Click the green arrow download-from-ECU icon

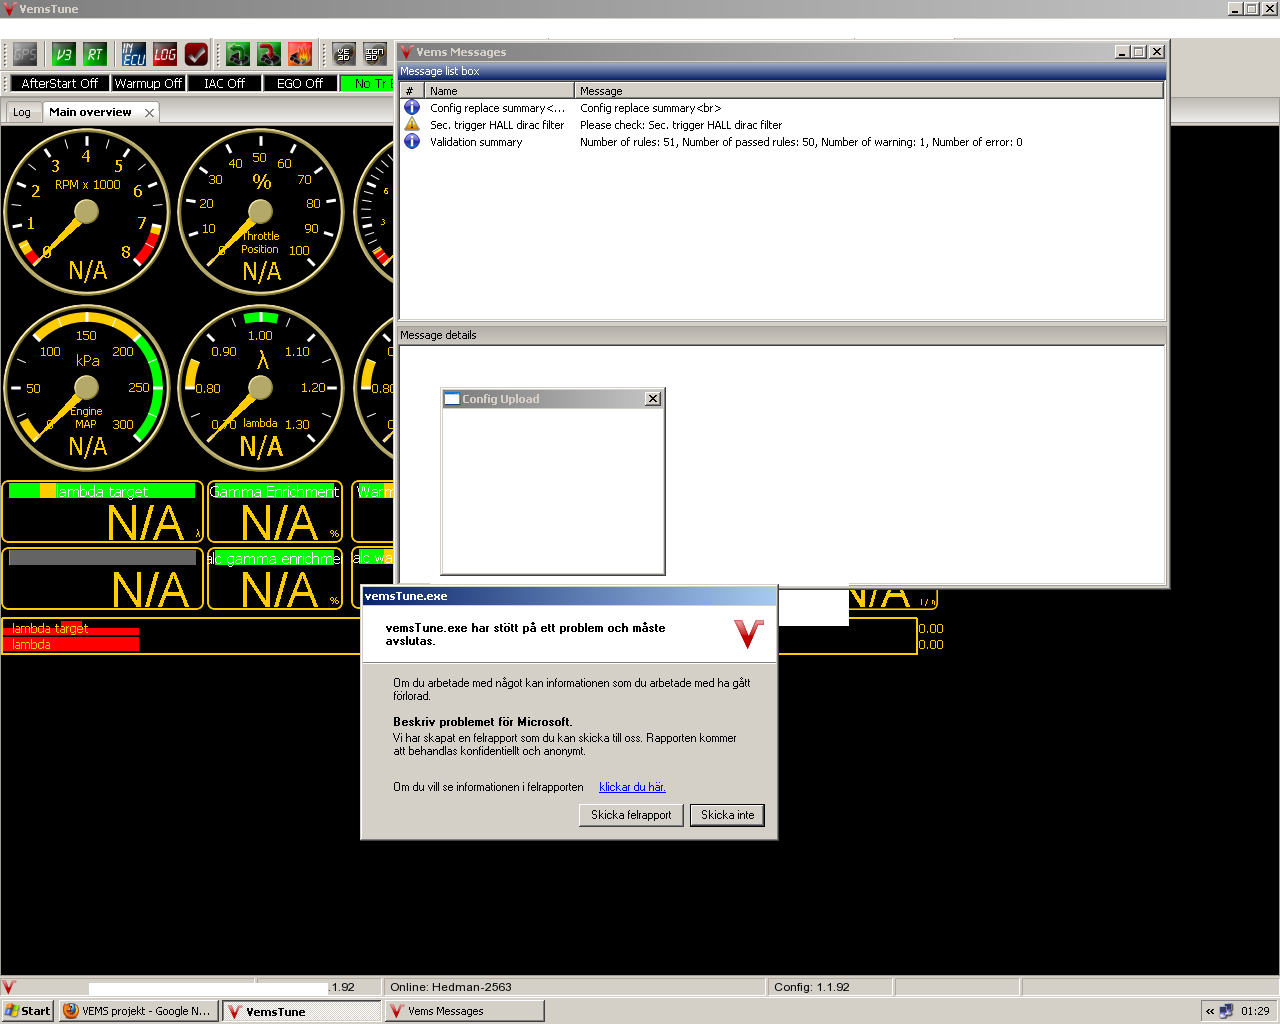coord(238,54)
